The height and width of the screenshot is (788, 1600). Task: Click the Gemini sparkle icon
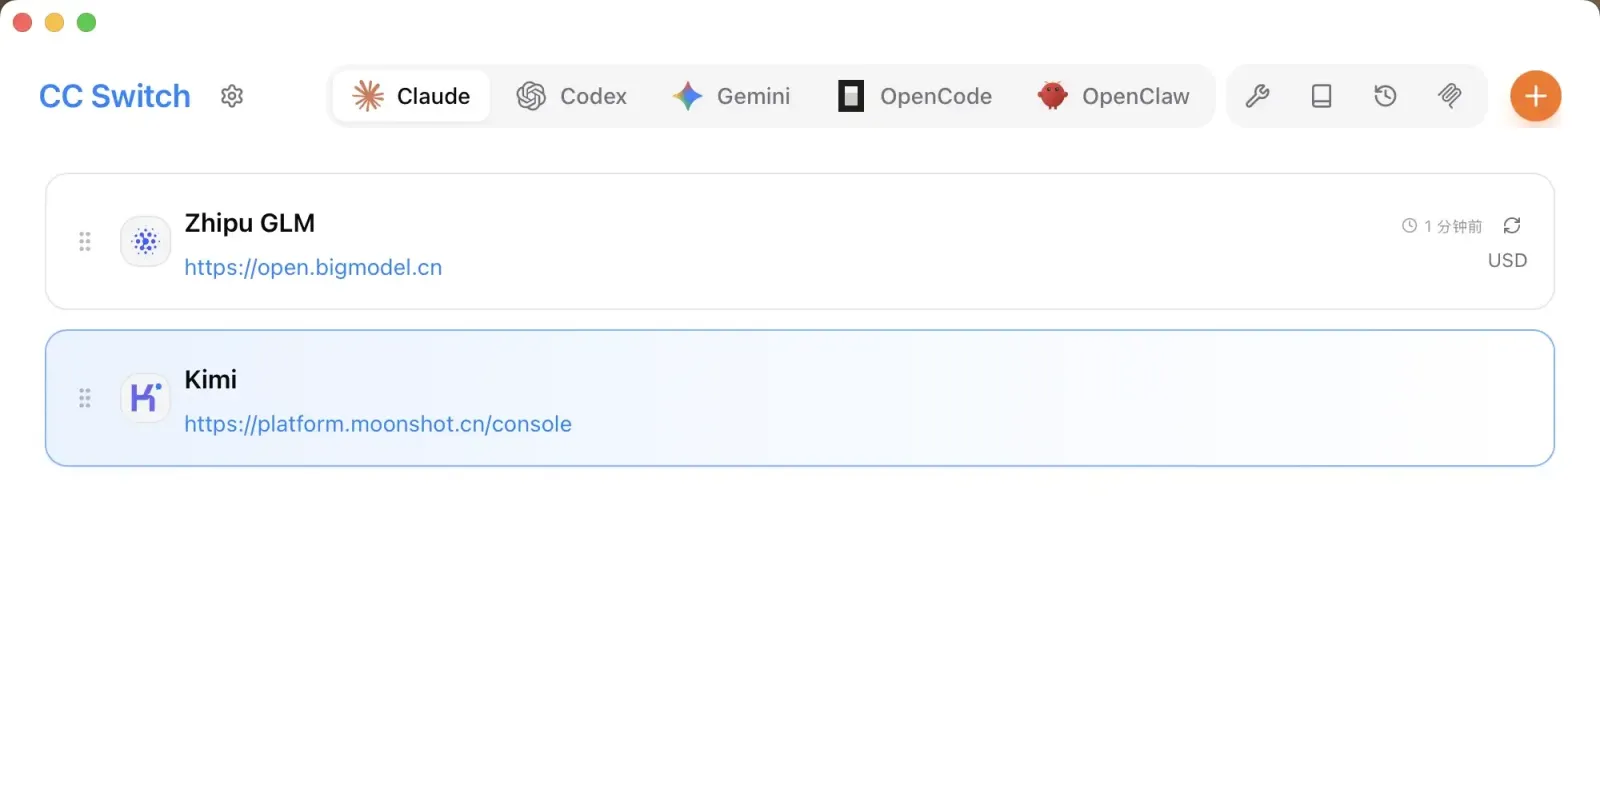(688, 96)
